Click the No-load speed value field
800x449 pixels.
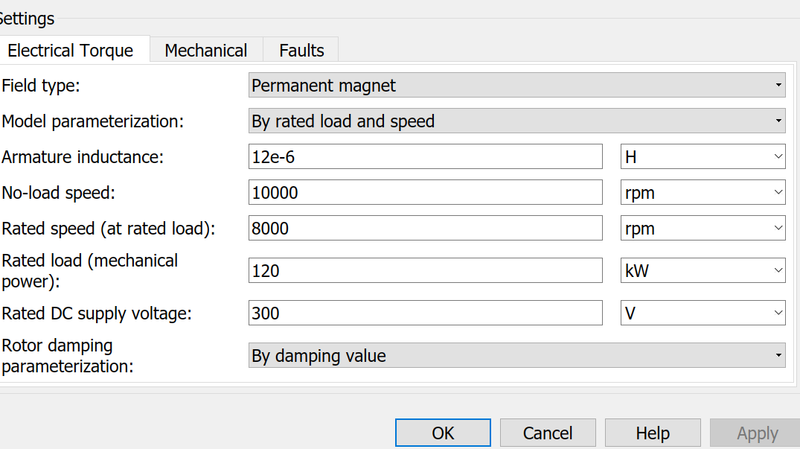[425, 192]
